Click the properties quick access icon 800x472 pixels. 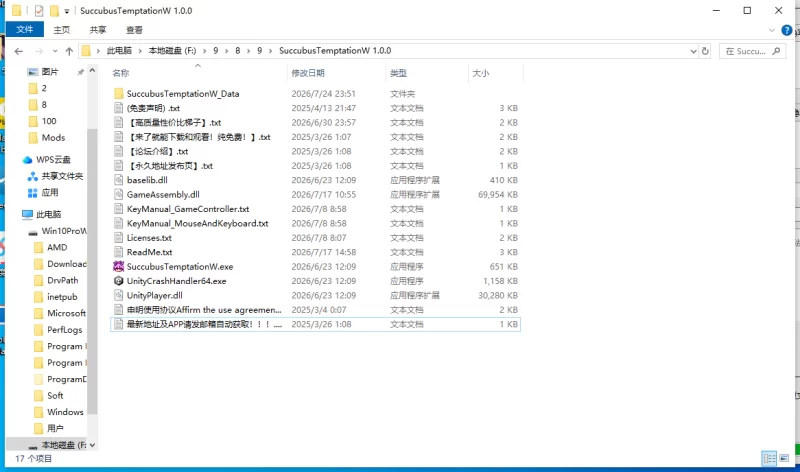coord(39,11)
